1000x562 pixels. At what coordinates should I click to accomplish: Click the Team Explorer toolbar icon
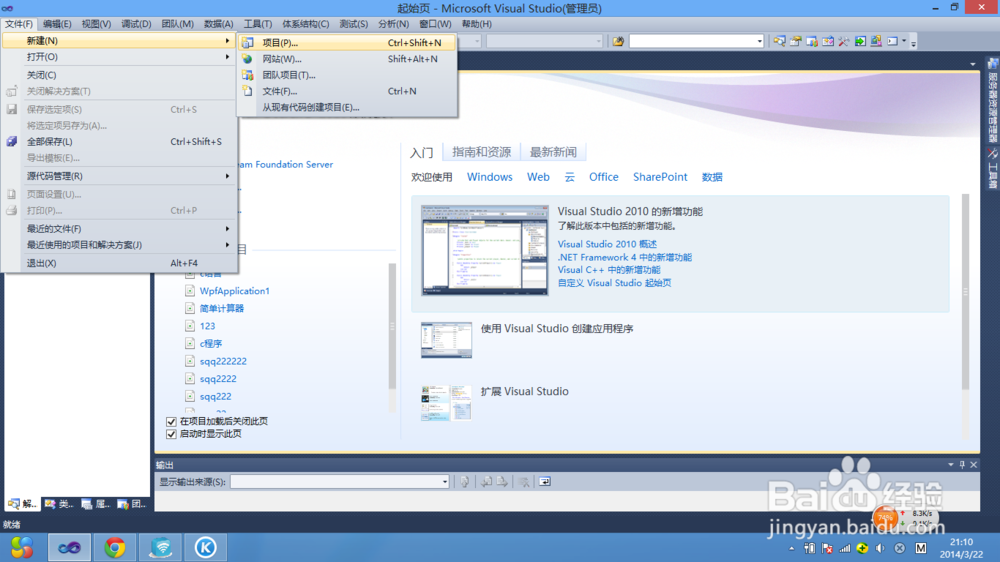(812, 41)
